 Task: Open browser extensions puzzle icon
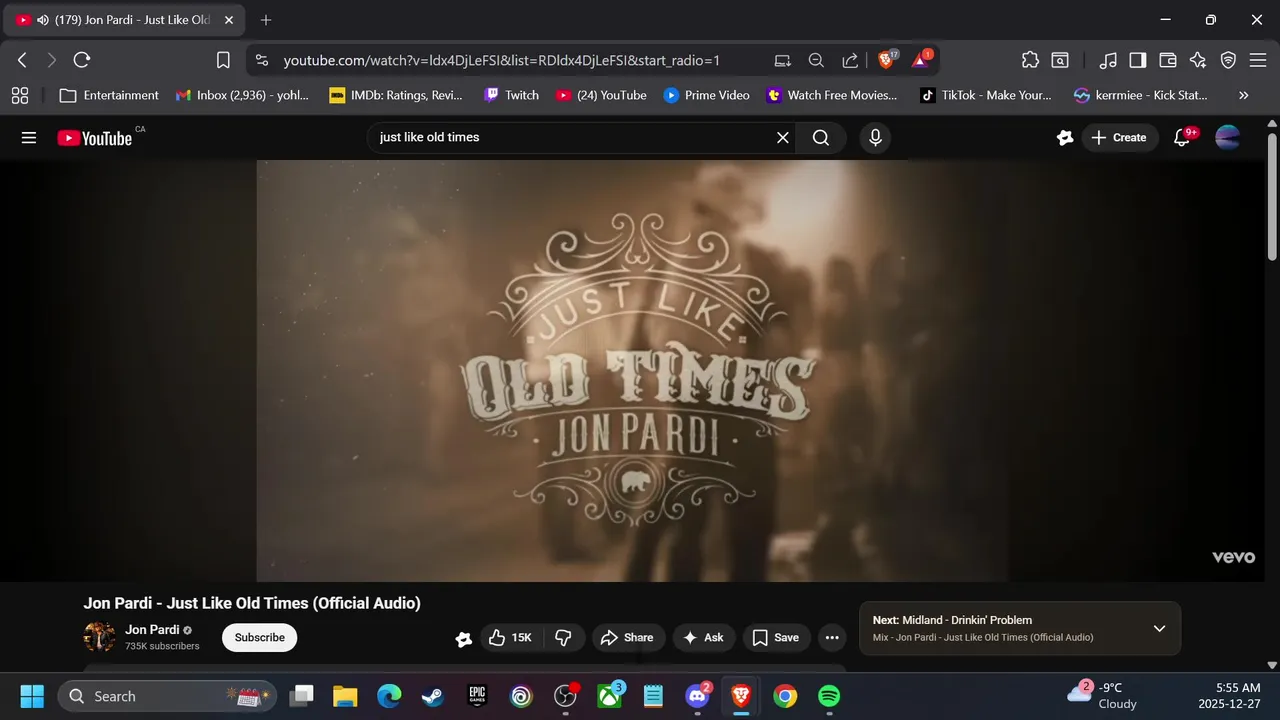[1030, 60]
